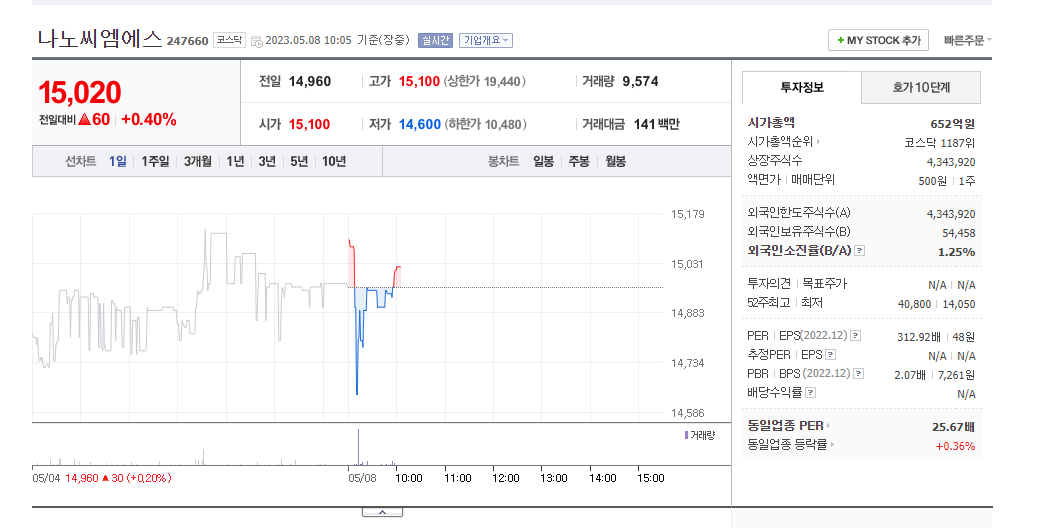Click the 전일 value 14,960 in header
1044x528 pixels.
pos(310,81)
